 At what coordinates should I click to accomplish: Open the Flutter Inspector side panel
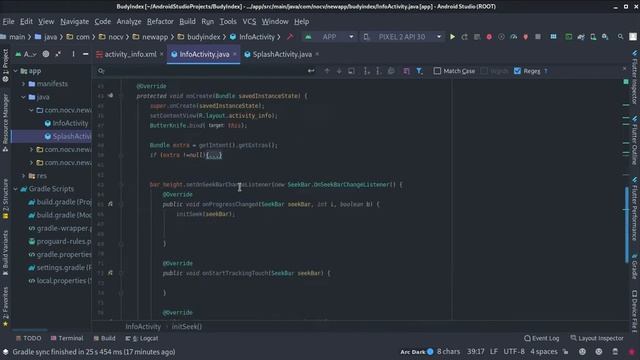635,78
